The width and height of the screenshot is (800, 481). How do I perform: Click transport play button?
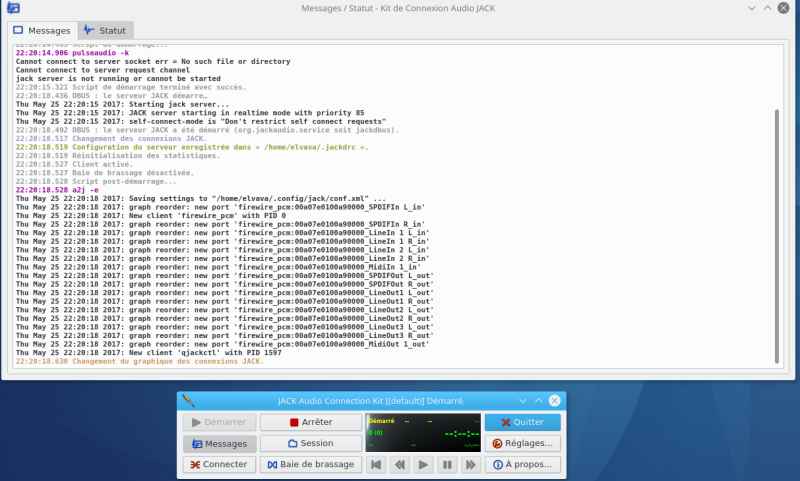click(x=423, y=464)
